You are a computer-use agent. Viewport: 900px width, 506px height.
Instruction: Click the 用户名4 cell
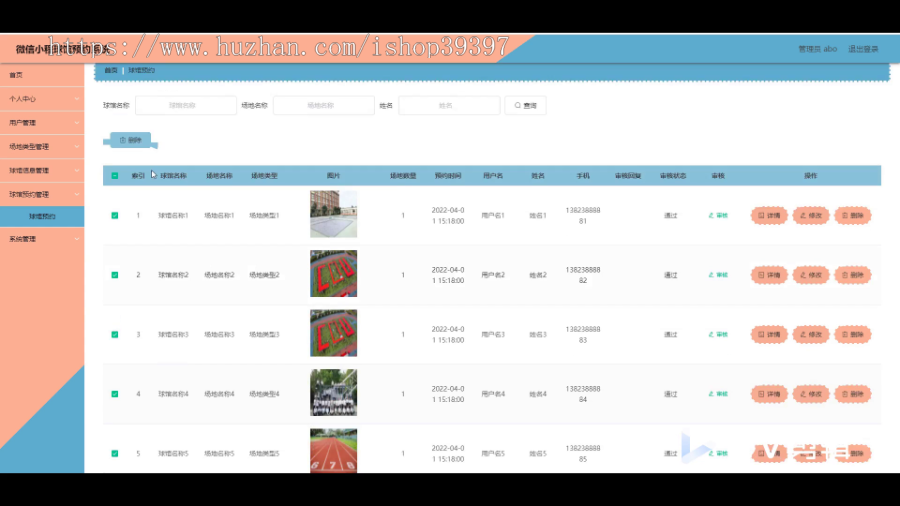tap(493, 394)
